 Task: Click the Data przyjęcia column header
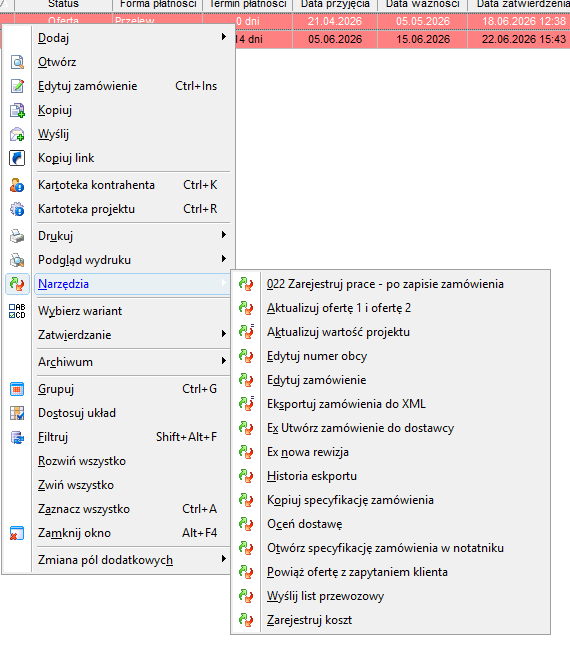coord(335,5)
